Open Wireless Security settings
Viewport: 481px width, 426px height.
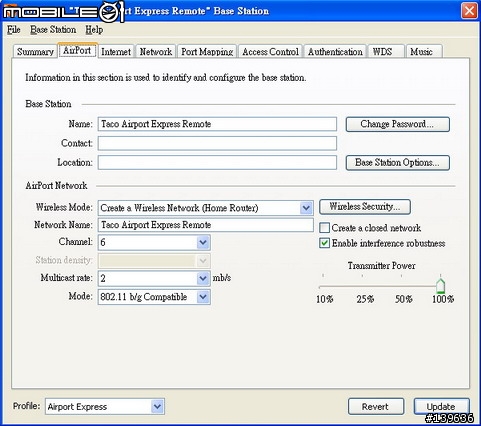pyautogui.click(x=365, y=207)
